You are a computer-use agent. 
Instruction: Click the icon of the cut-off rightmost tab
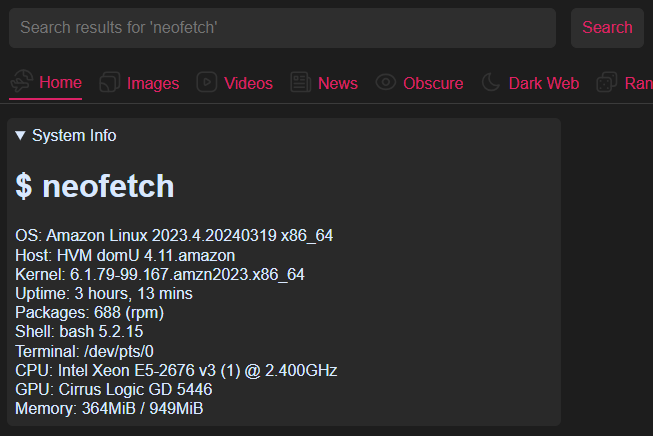click(x=606, y=83)
